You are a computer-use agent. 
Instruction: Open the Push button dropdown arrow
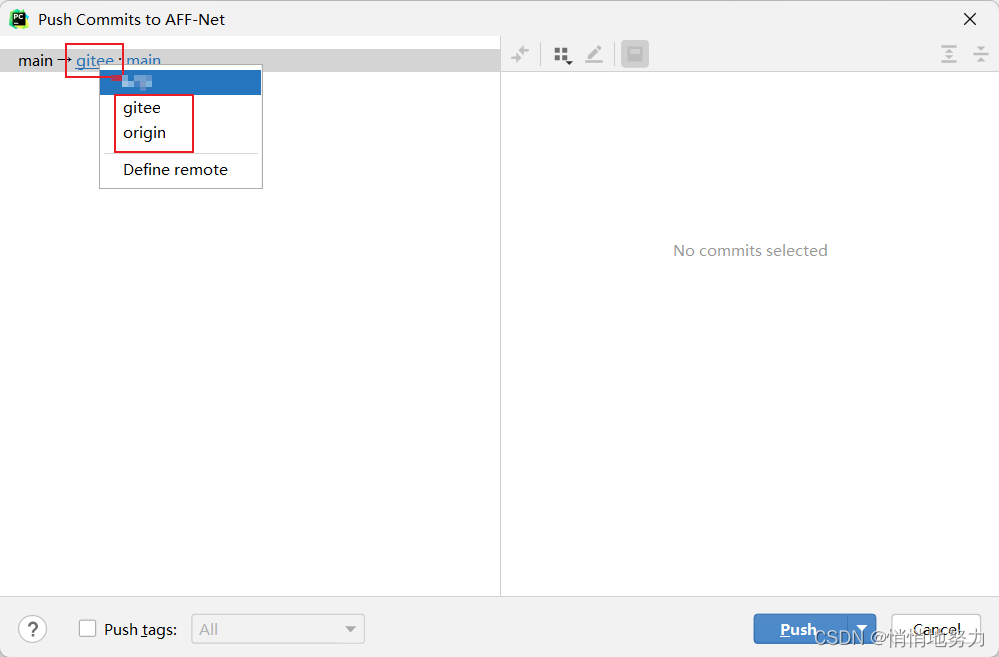[861, 629]
